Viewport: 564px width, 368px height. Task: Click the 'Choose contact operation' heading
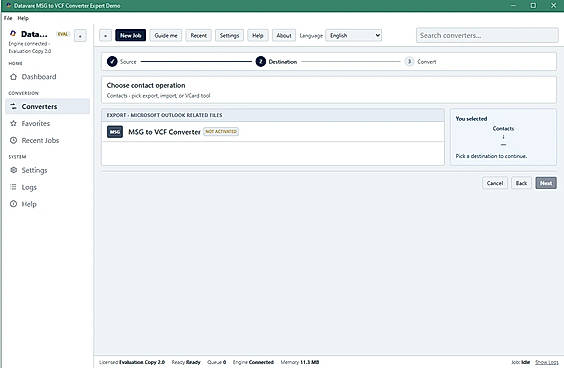146,85
